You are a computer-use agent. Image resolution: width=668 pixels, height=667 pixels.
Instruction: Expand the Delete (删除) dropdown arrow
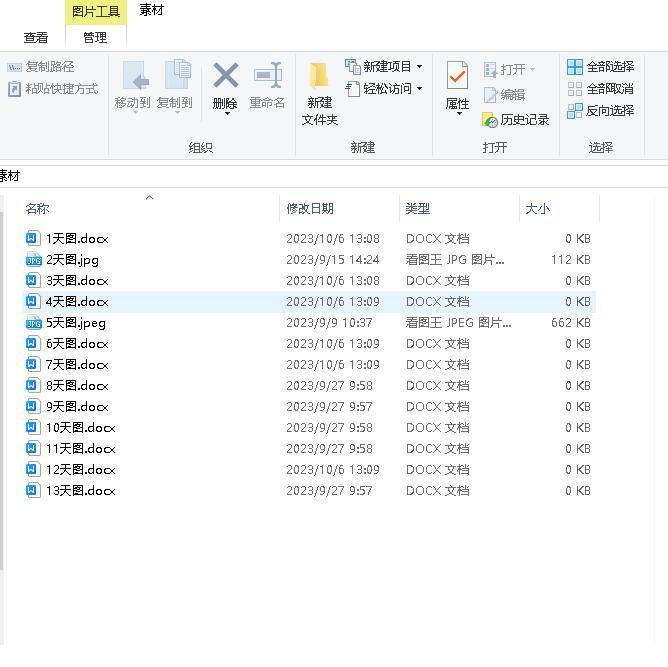click(x=227, y=114)
